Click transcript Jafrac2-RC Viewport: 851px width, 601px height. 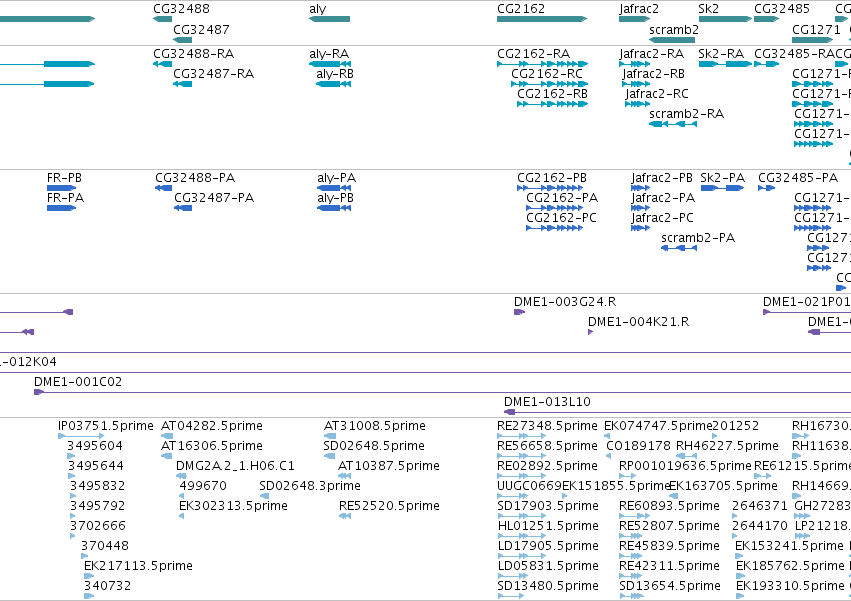coord(657,94)
